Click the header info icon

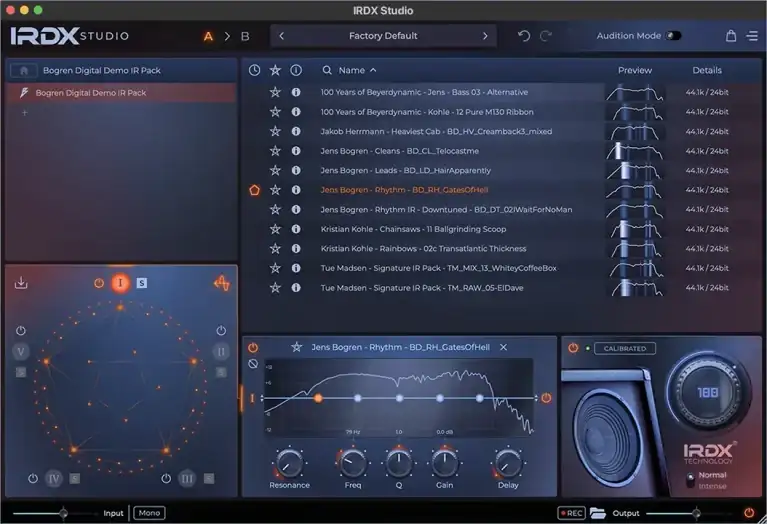[296, 70]
